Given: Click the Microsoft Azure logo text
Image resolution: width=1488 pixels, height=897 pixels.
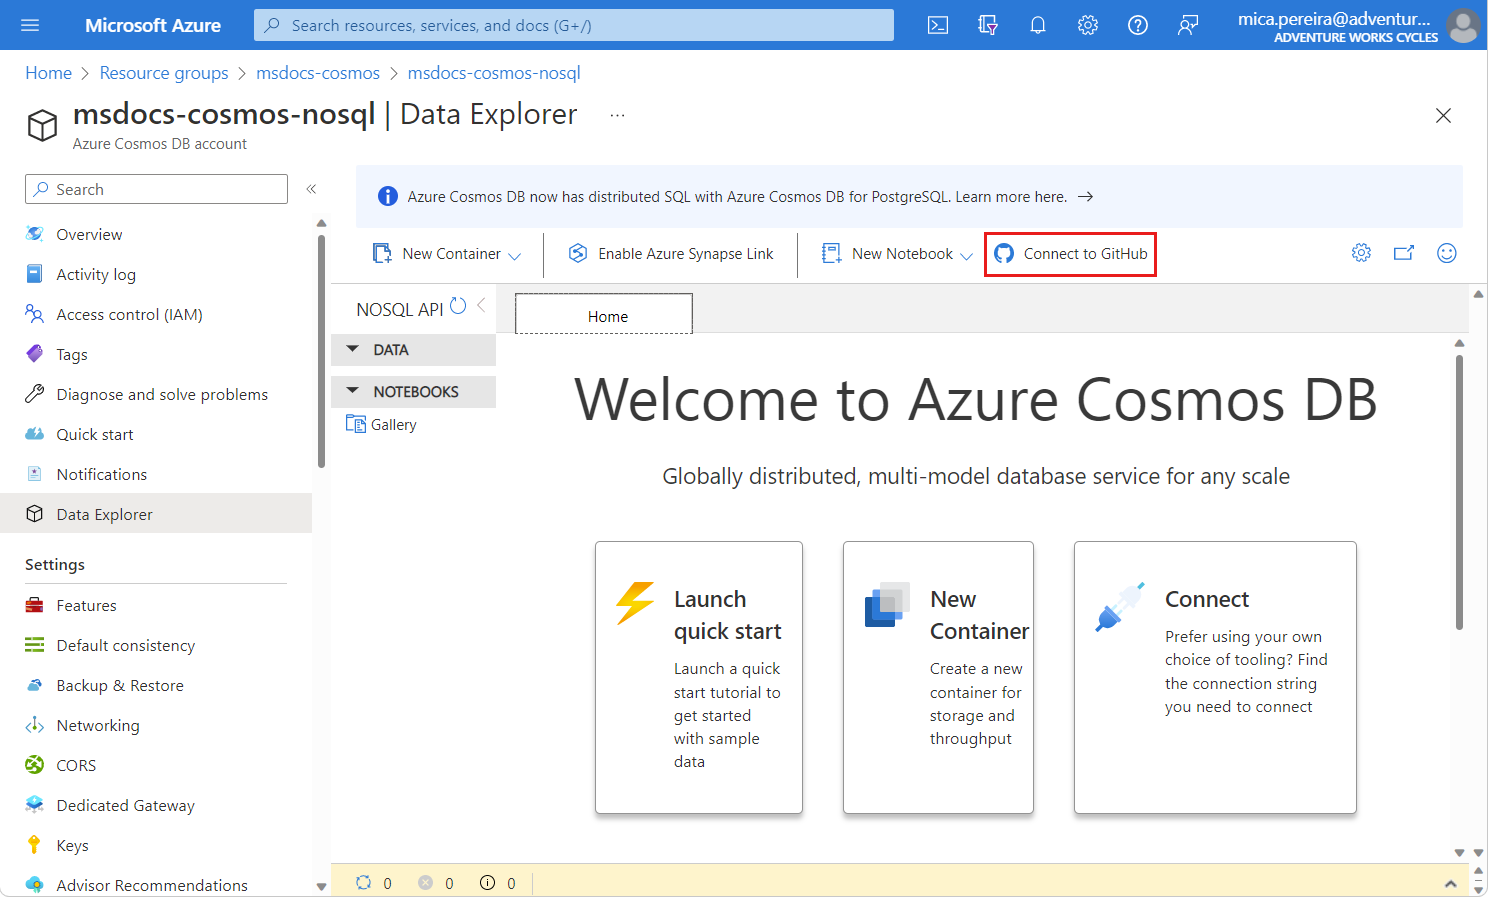Looking at the screenshot, I should (x=153, y=25).
